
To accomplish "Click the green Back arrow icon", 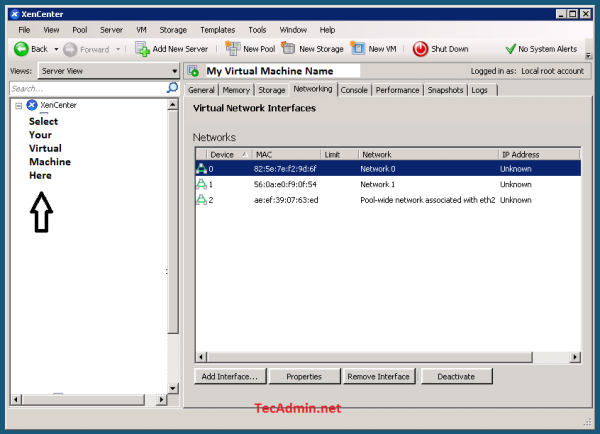I will [21, 48].
